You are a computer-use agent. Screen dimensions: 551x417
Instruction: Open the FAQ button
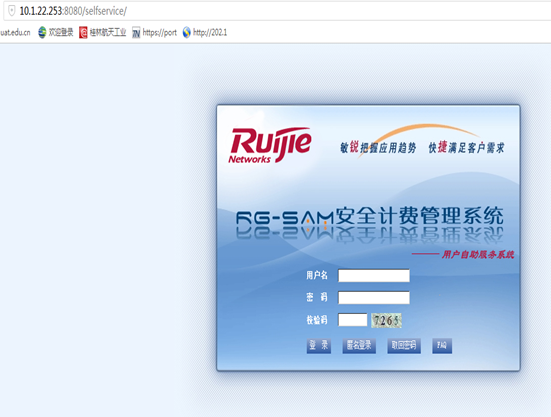442,346
